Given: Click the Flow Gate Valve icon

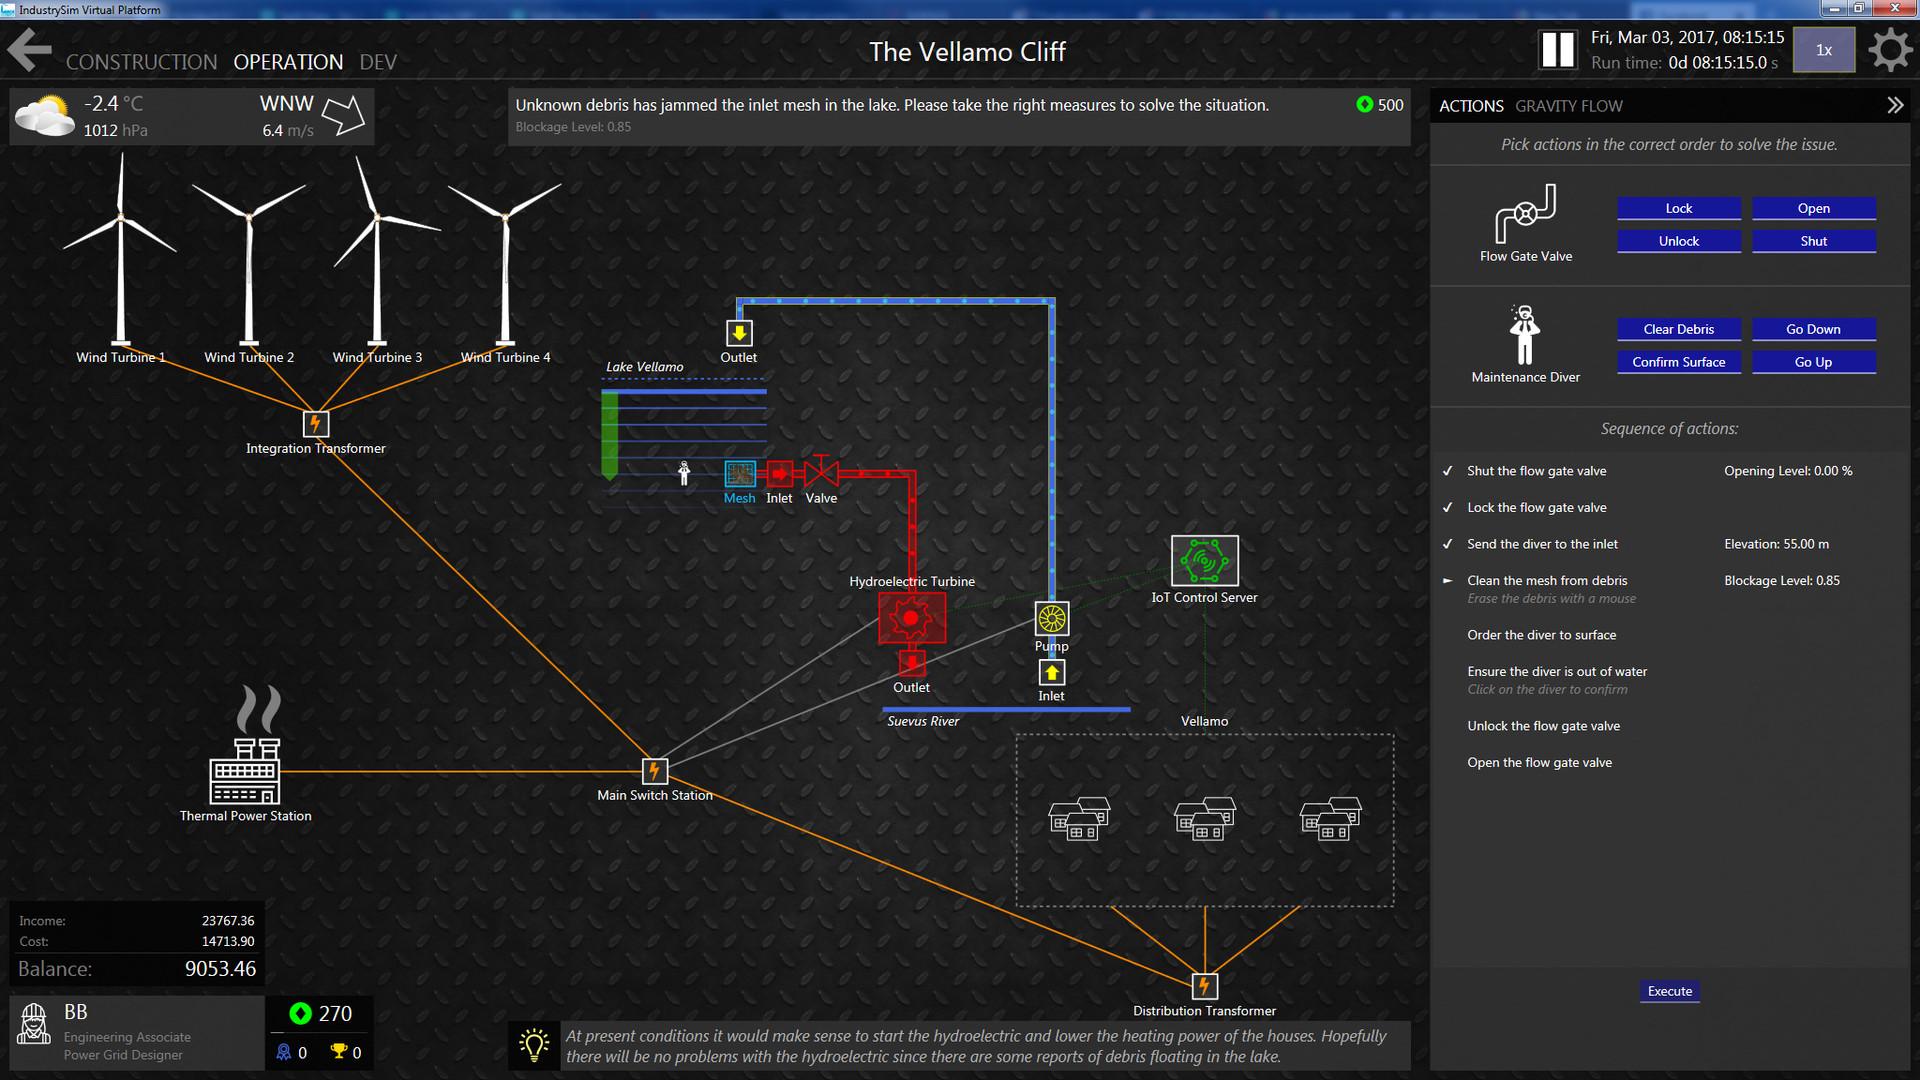Looking at the screenshot, I should (x=1526, y=210).
